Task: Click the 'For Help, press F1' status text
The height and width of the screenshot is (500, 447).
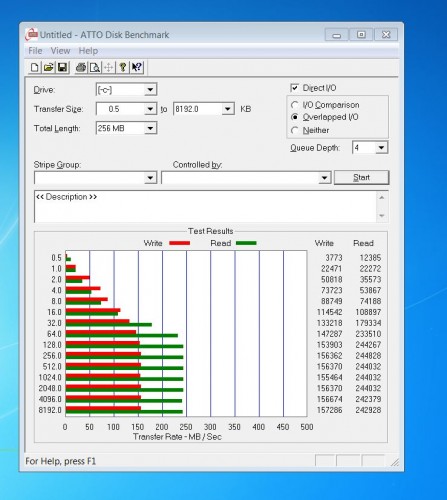Action: [x=60, y=461]
